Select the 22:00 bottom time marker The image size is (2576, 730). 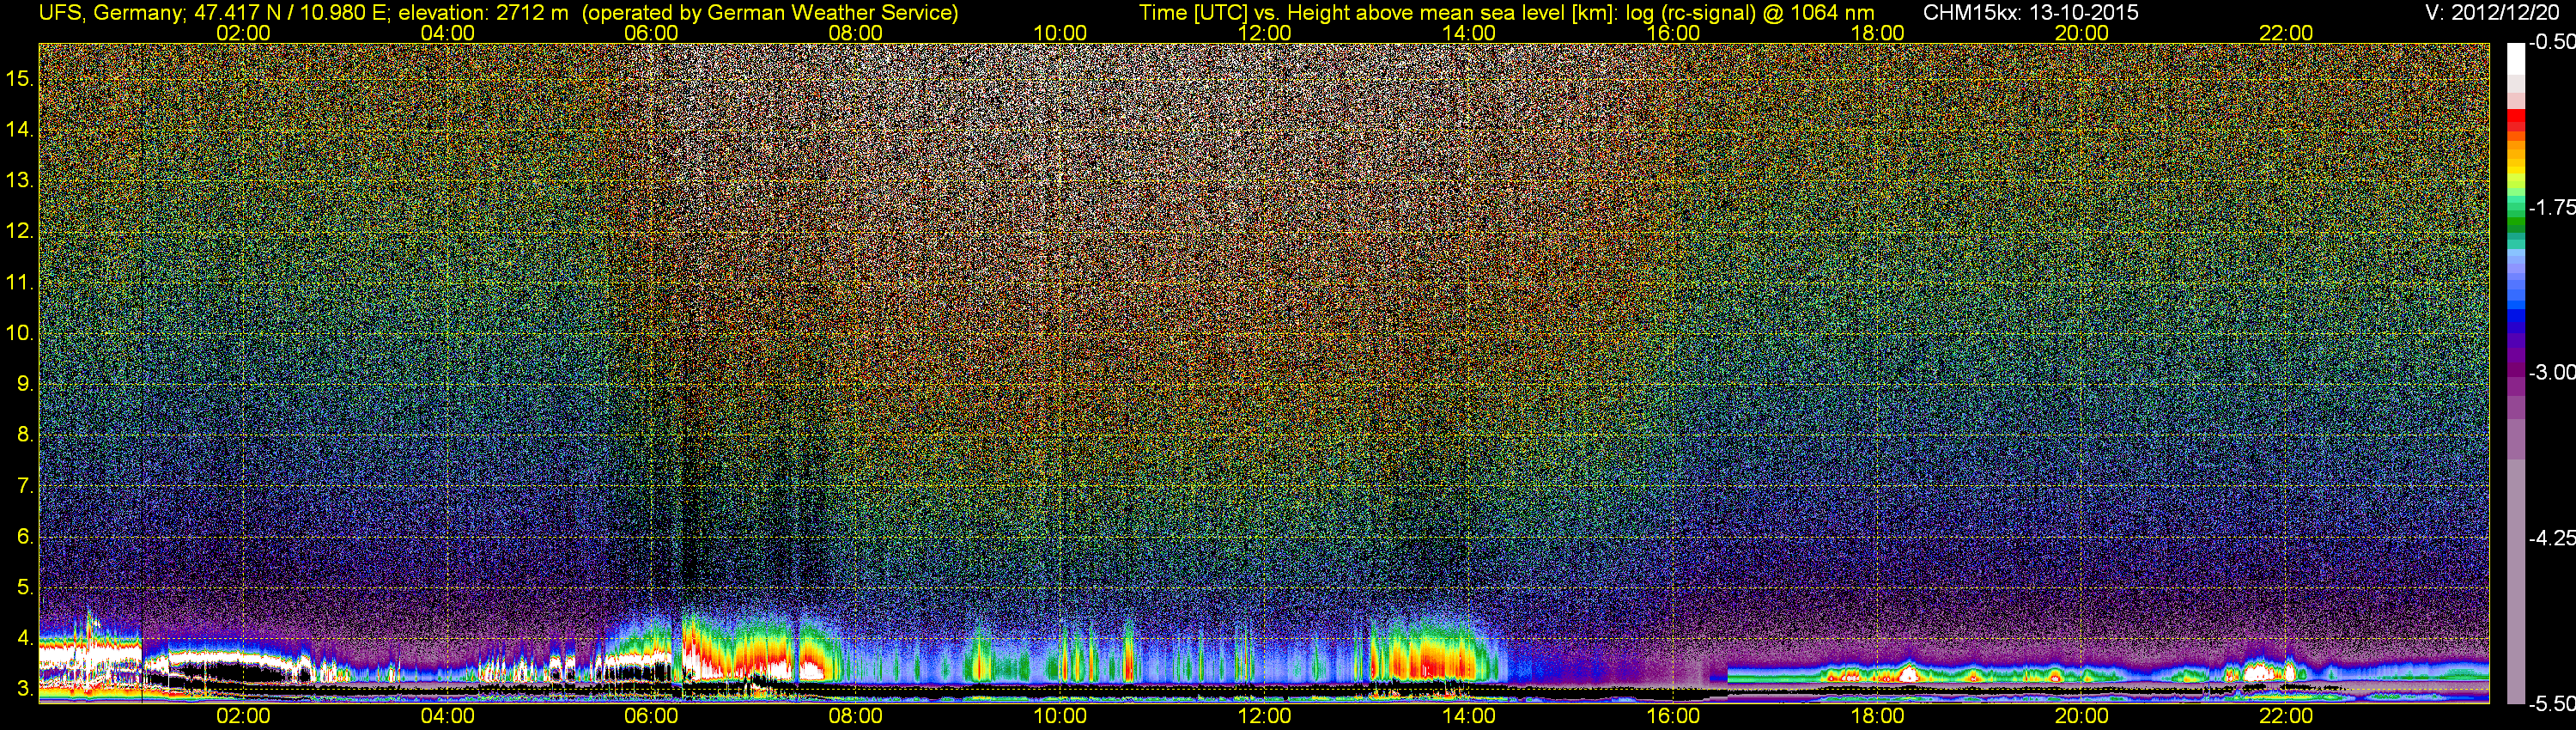2286,716
